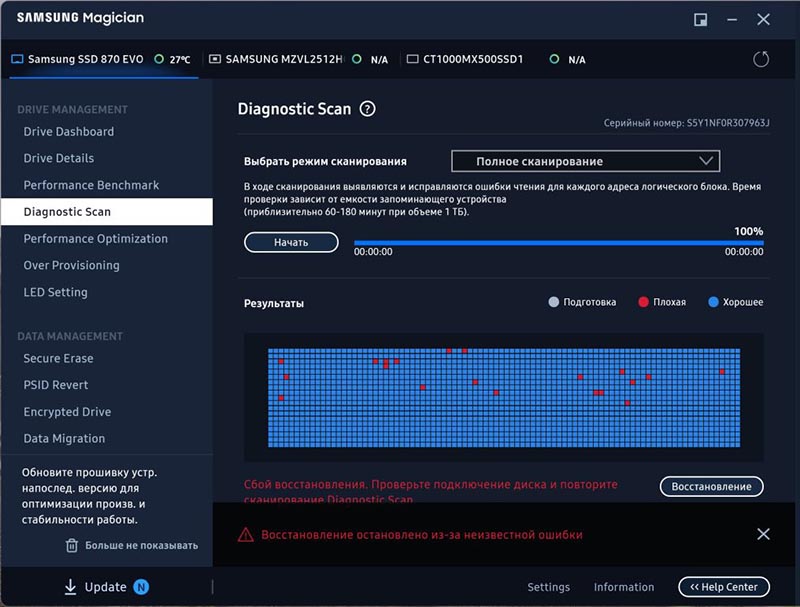Open the Help Center
The height and width of the screenshot is (607, 800).
tap(723, 587)
